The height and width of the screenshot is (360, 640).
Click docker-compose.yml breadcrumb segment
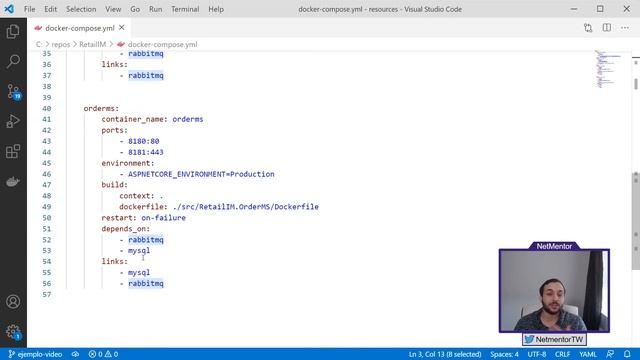coord(162,44)
